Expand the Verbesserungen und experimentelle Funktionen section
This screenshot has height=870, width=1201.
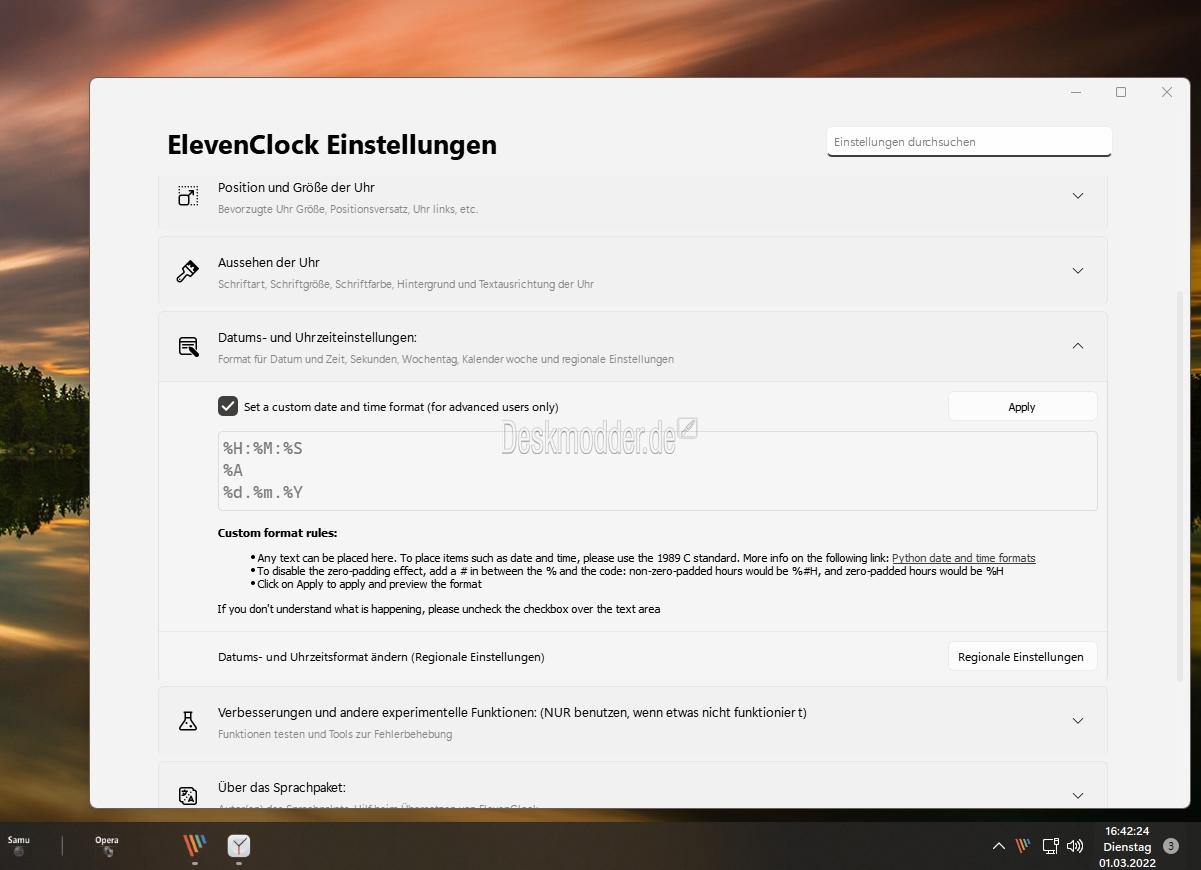[x=1078, y=721]
